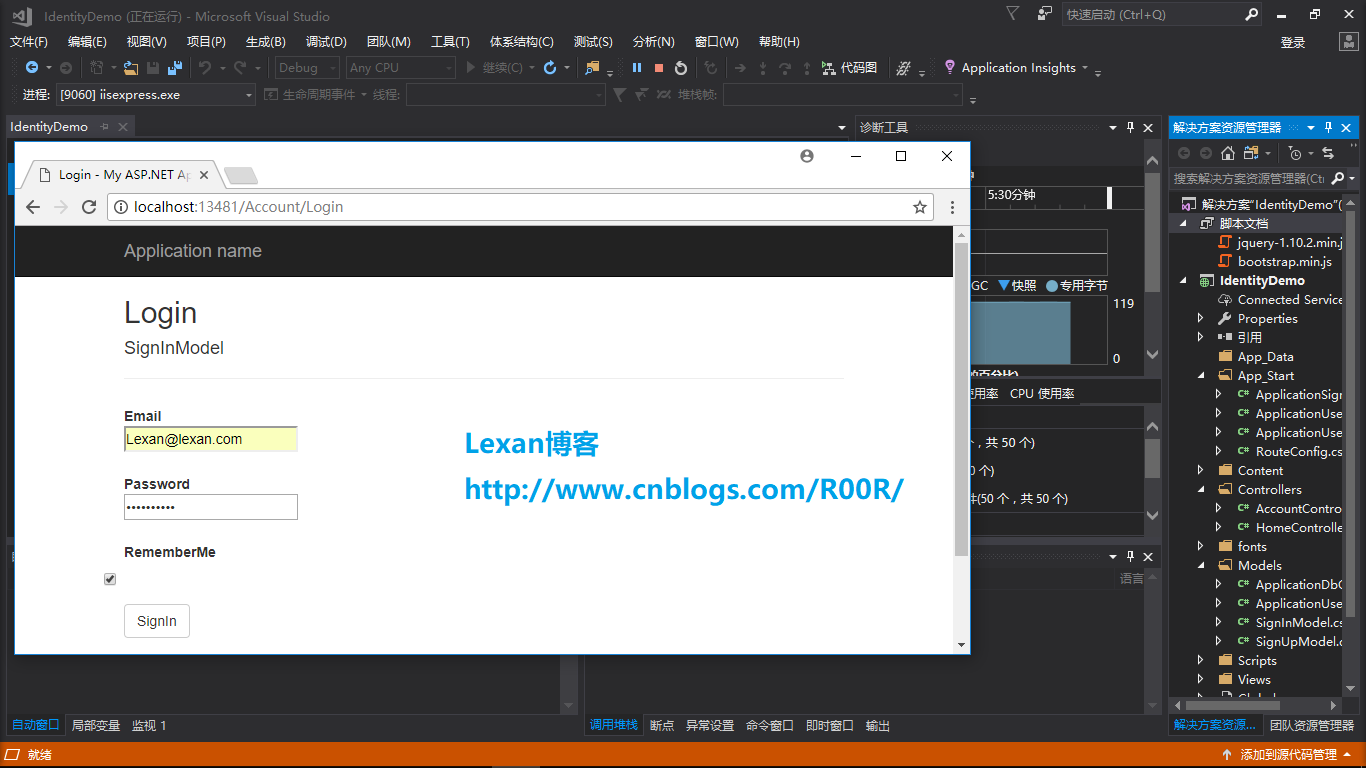Click the browser page vertical scrollbar

(961, 400)
